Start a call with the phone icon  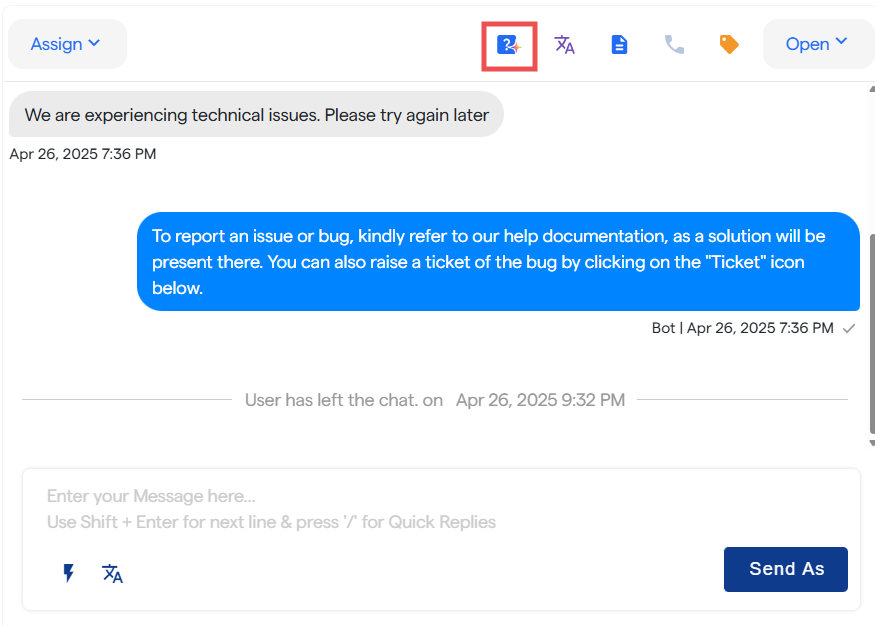tap(675, 45)
